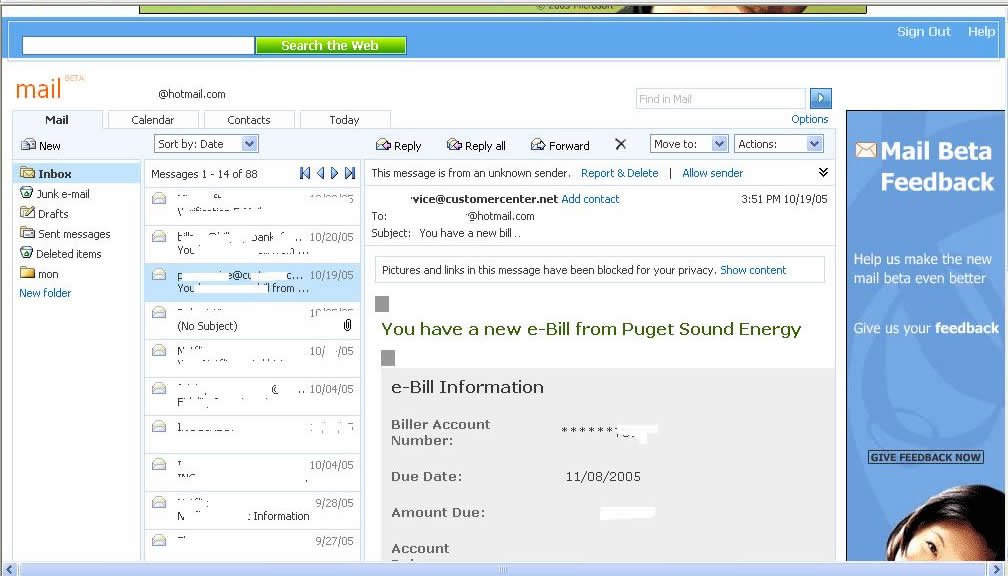Viewport: 1008px width, 576px height.
Task: Go to first page of messages
Action: (x=305, y=173)
